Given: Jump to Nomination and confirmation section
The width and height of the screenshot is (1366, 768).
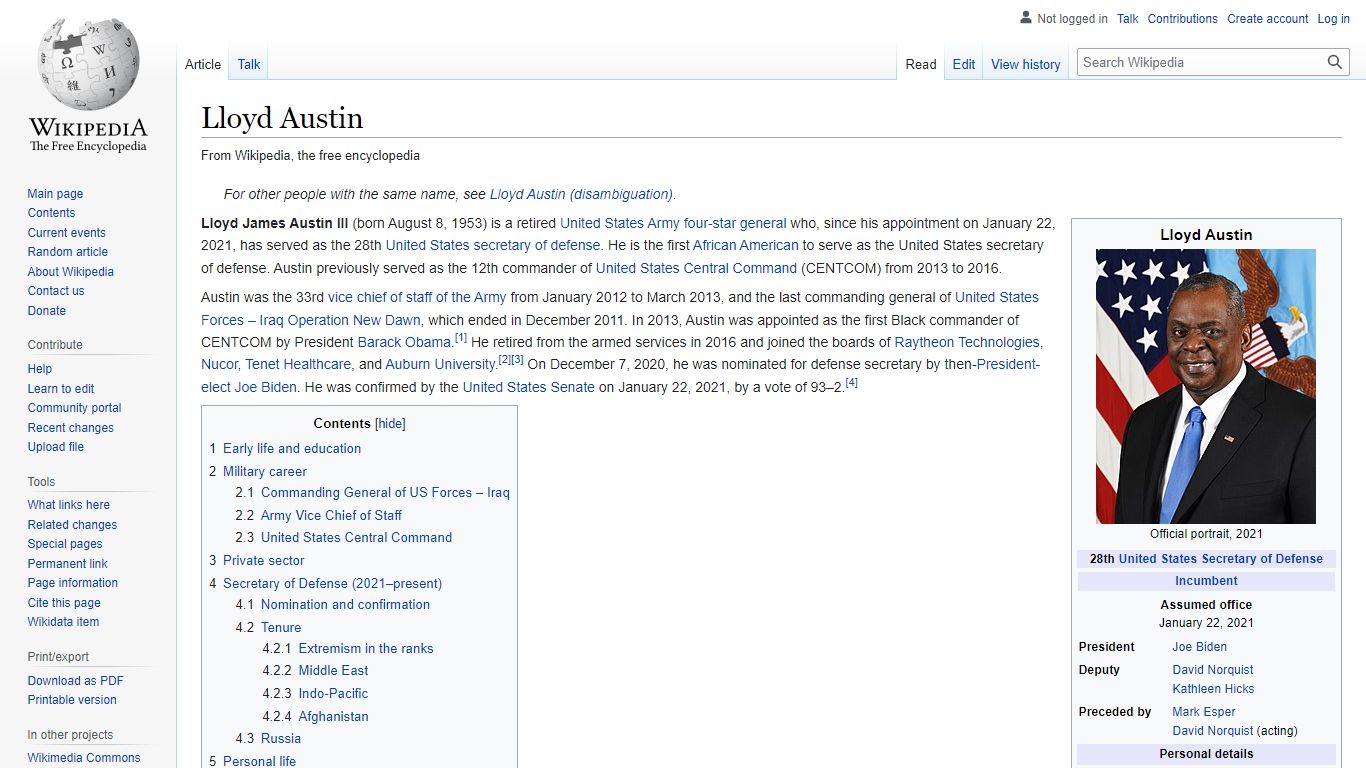Looking at the screenshot, I should point(345,605).
